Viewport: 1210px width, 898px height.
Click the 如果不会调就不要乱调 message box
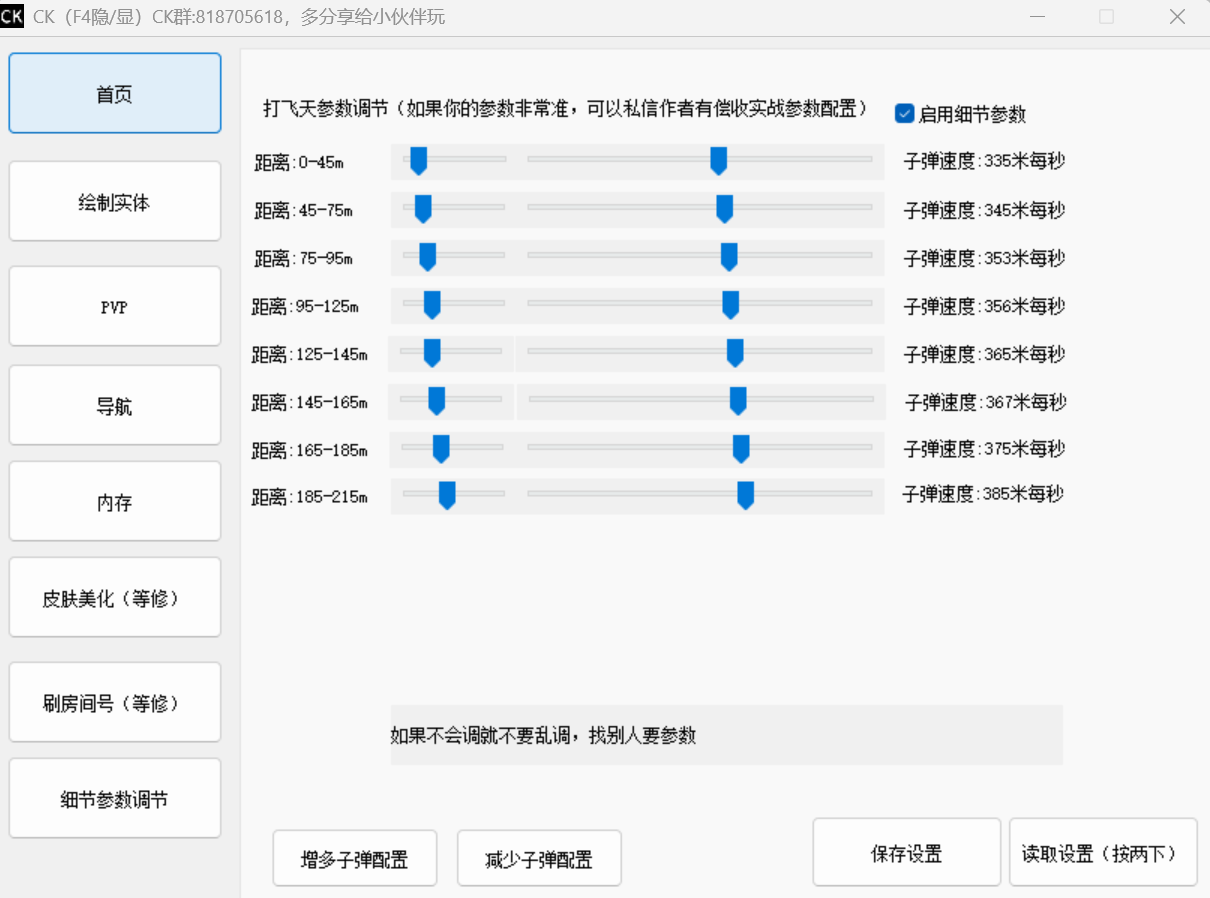click(x=726, y=735)
